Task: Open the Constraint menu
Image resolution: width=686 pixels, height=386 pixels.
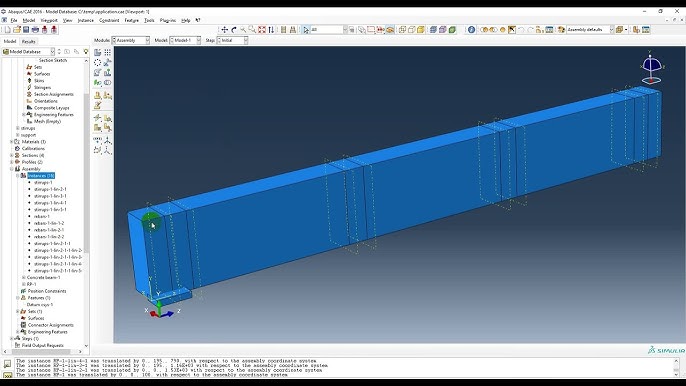Action: [x=109, y=20]
